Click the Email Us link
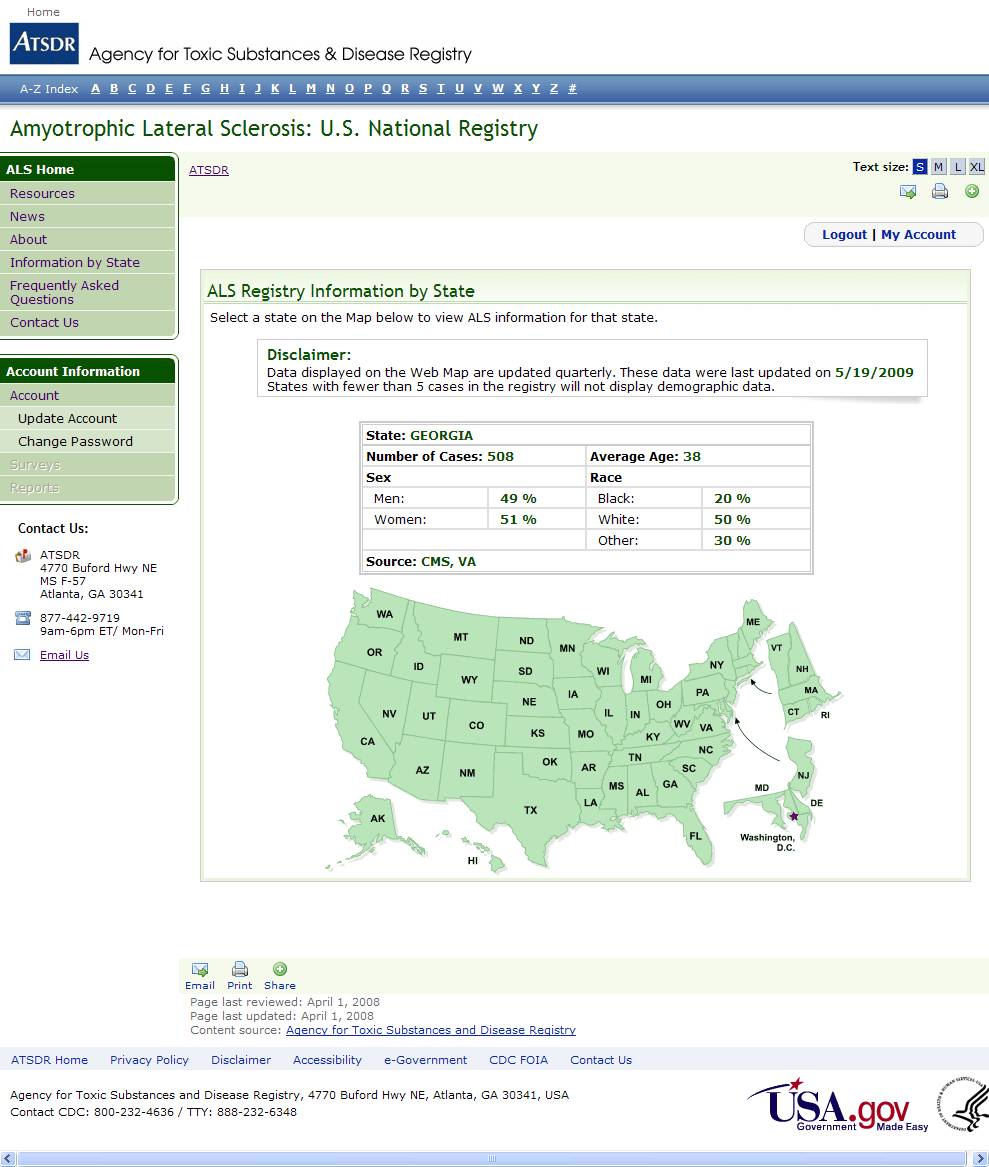The image size is (989, 1167). (x=64, y=655)
